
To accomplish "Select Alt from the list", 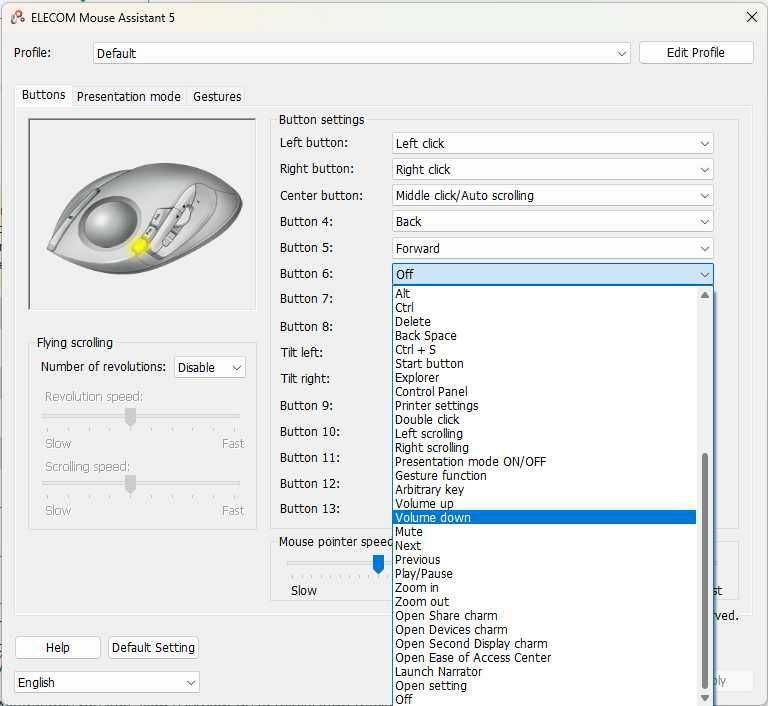I will (545, 293).
